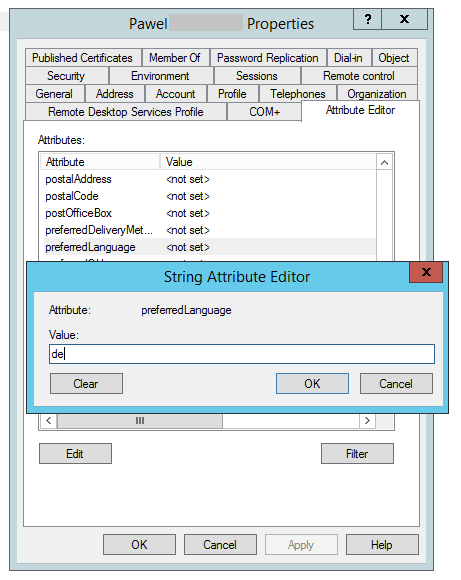The image size is (461, 580).
Task: Click the horizontal scroll left arrow
Action: click(x=48, y=421)
